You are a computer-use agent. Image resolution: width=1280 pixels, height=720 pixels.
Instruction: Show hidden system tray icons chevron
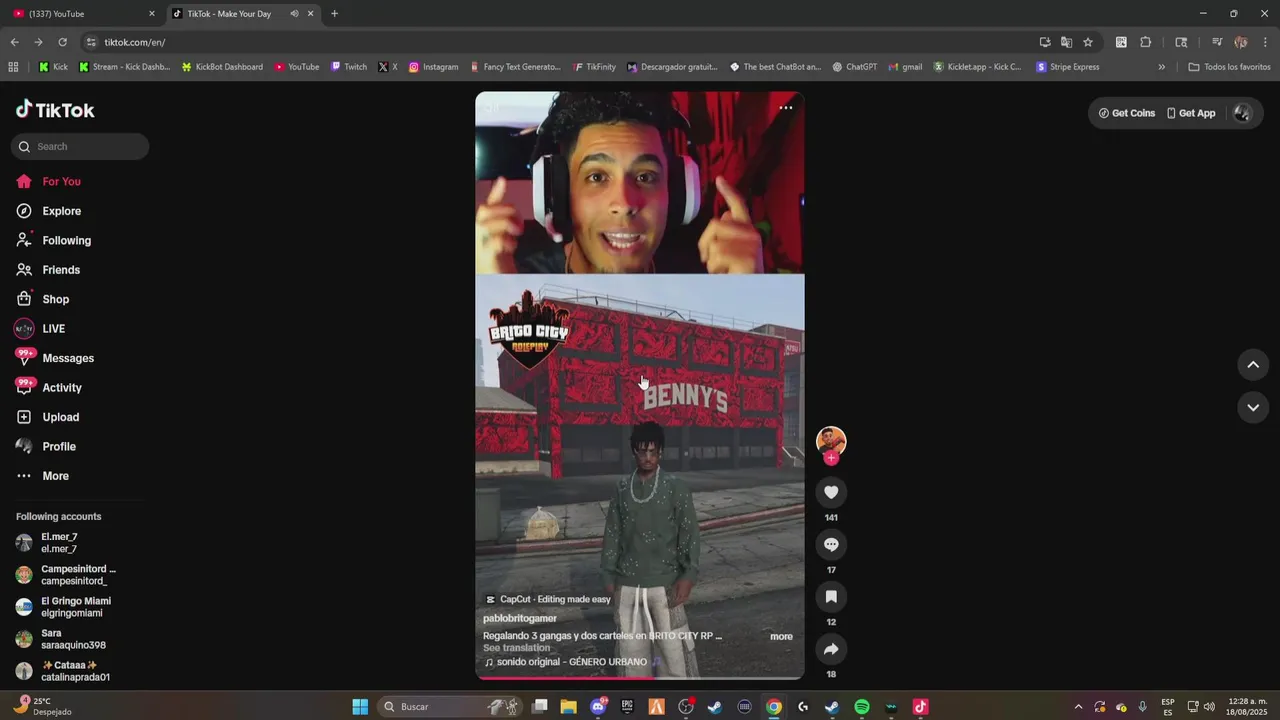click(1078, 707)
